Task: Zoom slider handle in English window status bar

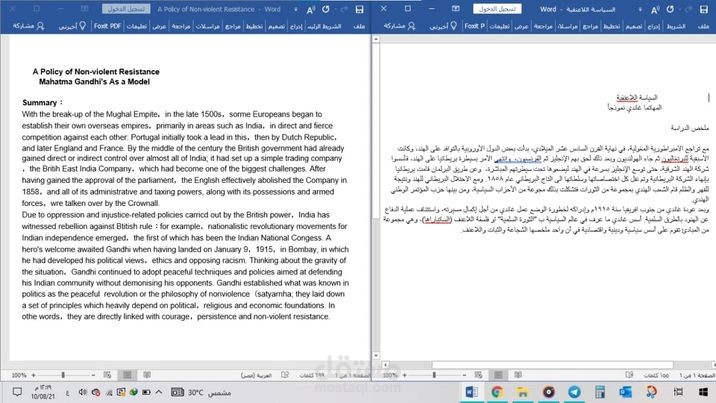Action: click(63, 375)
